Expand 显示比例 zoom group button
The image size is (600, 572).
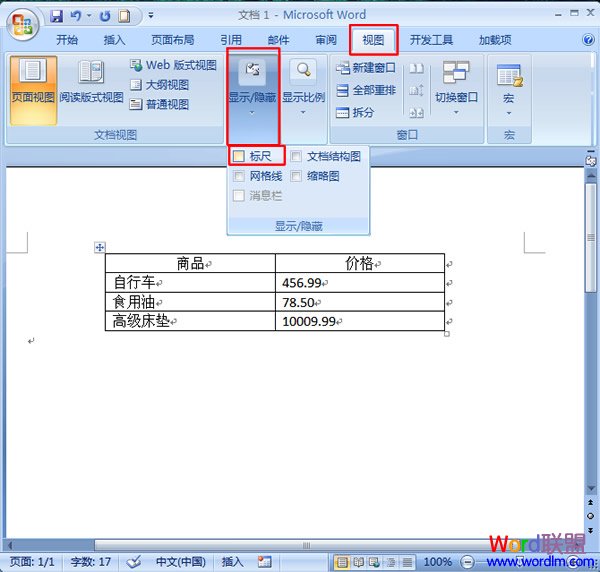coord(303,89)
